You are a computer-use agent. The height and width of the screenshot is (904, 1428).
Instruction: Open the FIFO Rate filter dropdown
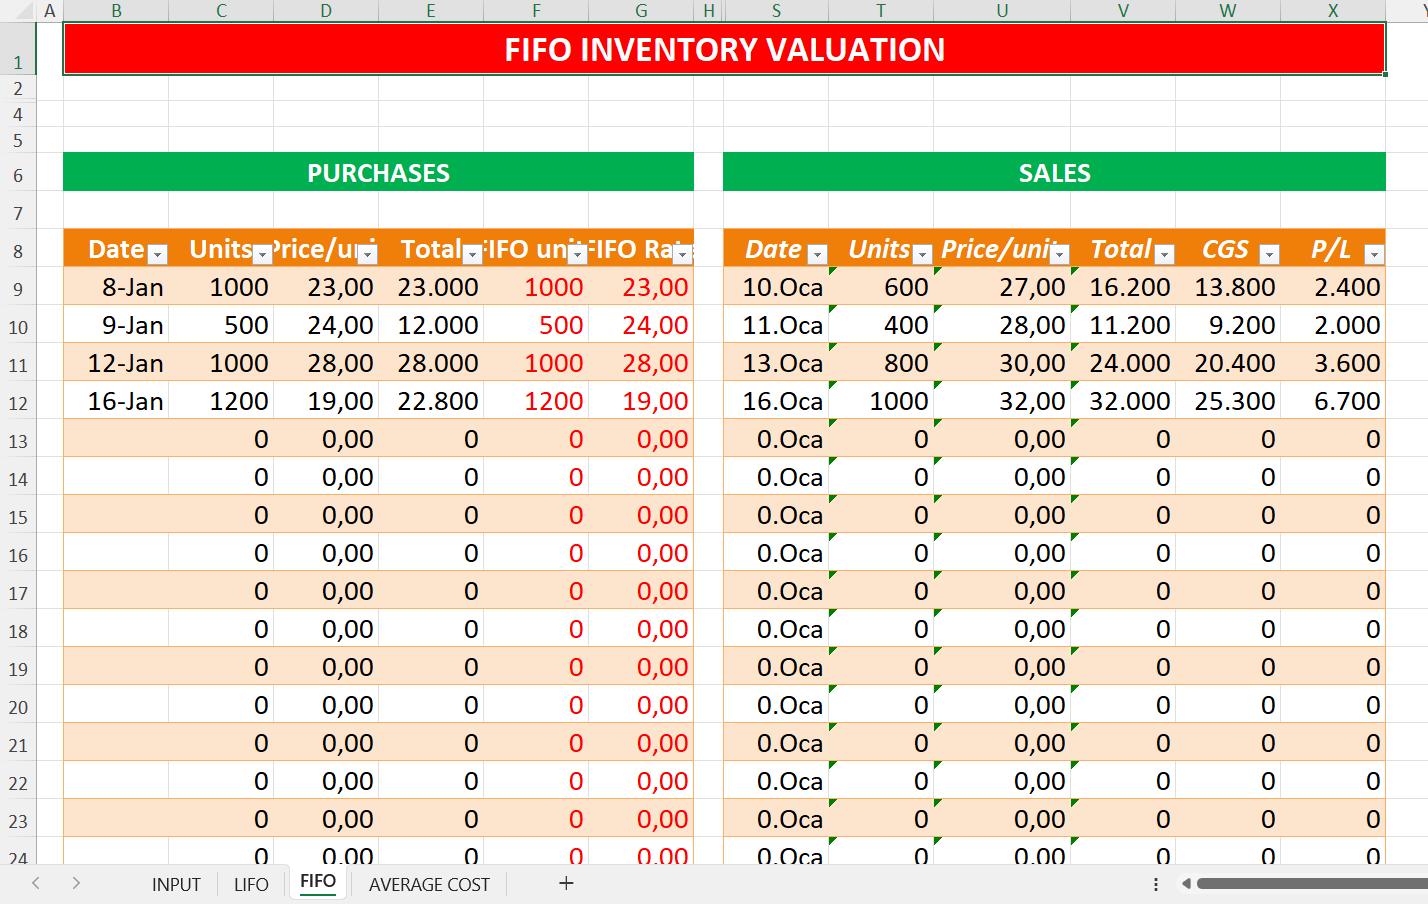pyautogui.click(x=682, y=256)
